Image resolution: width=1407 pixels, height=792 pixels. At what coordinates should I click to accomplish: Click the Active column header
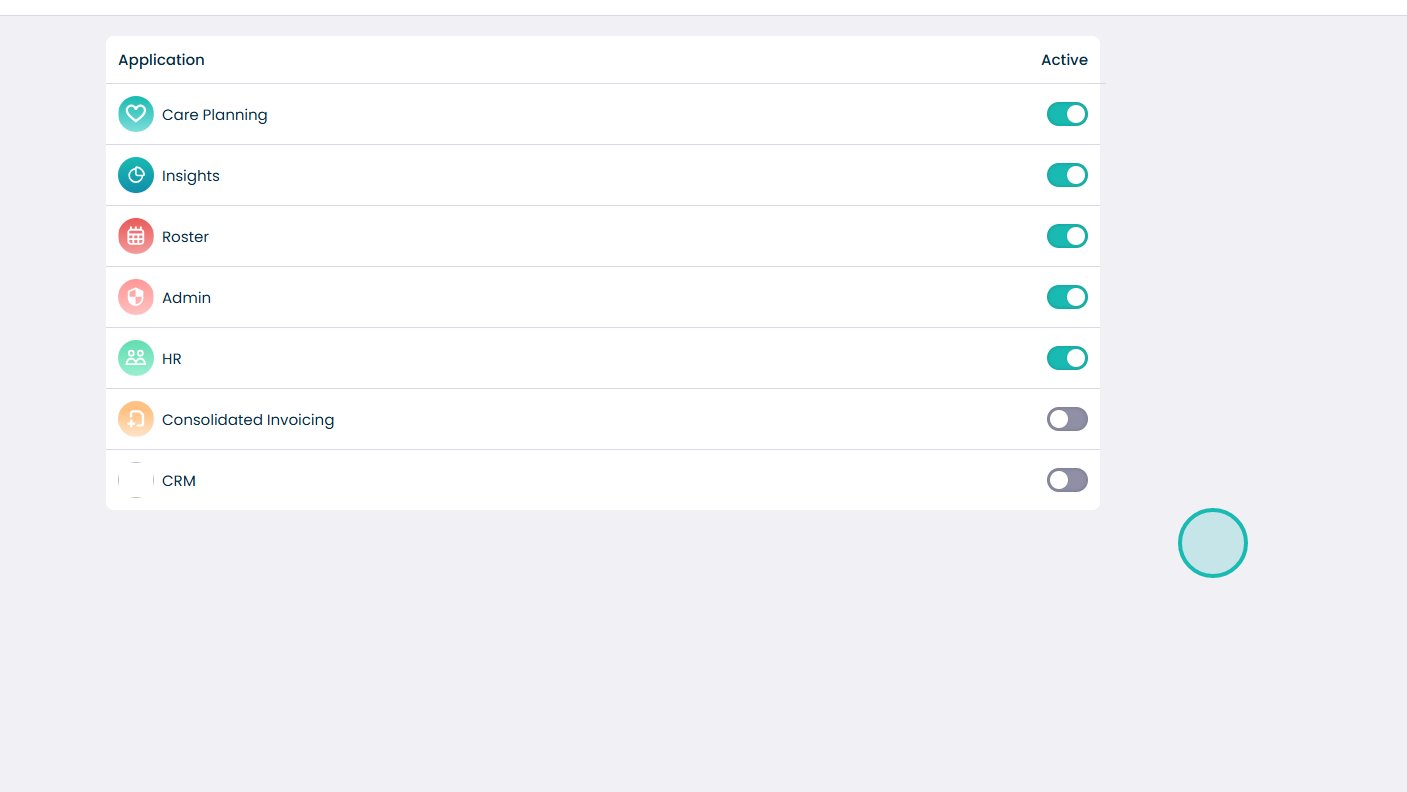pyautogui.click(x=1064, y=60)
